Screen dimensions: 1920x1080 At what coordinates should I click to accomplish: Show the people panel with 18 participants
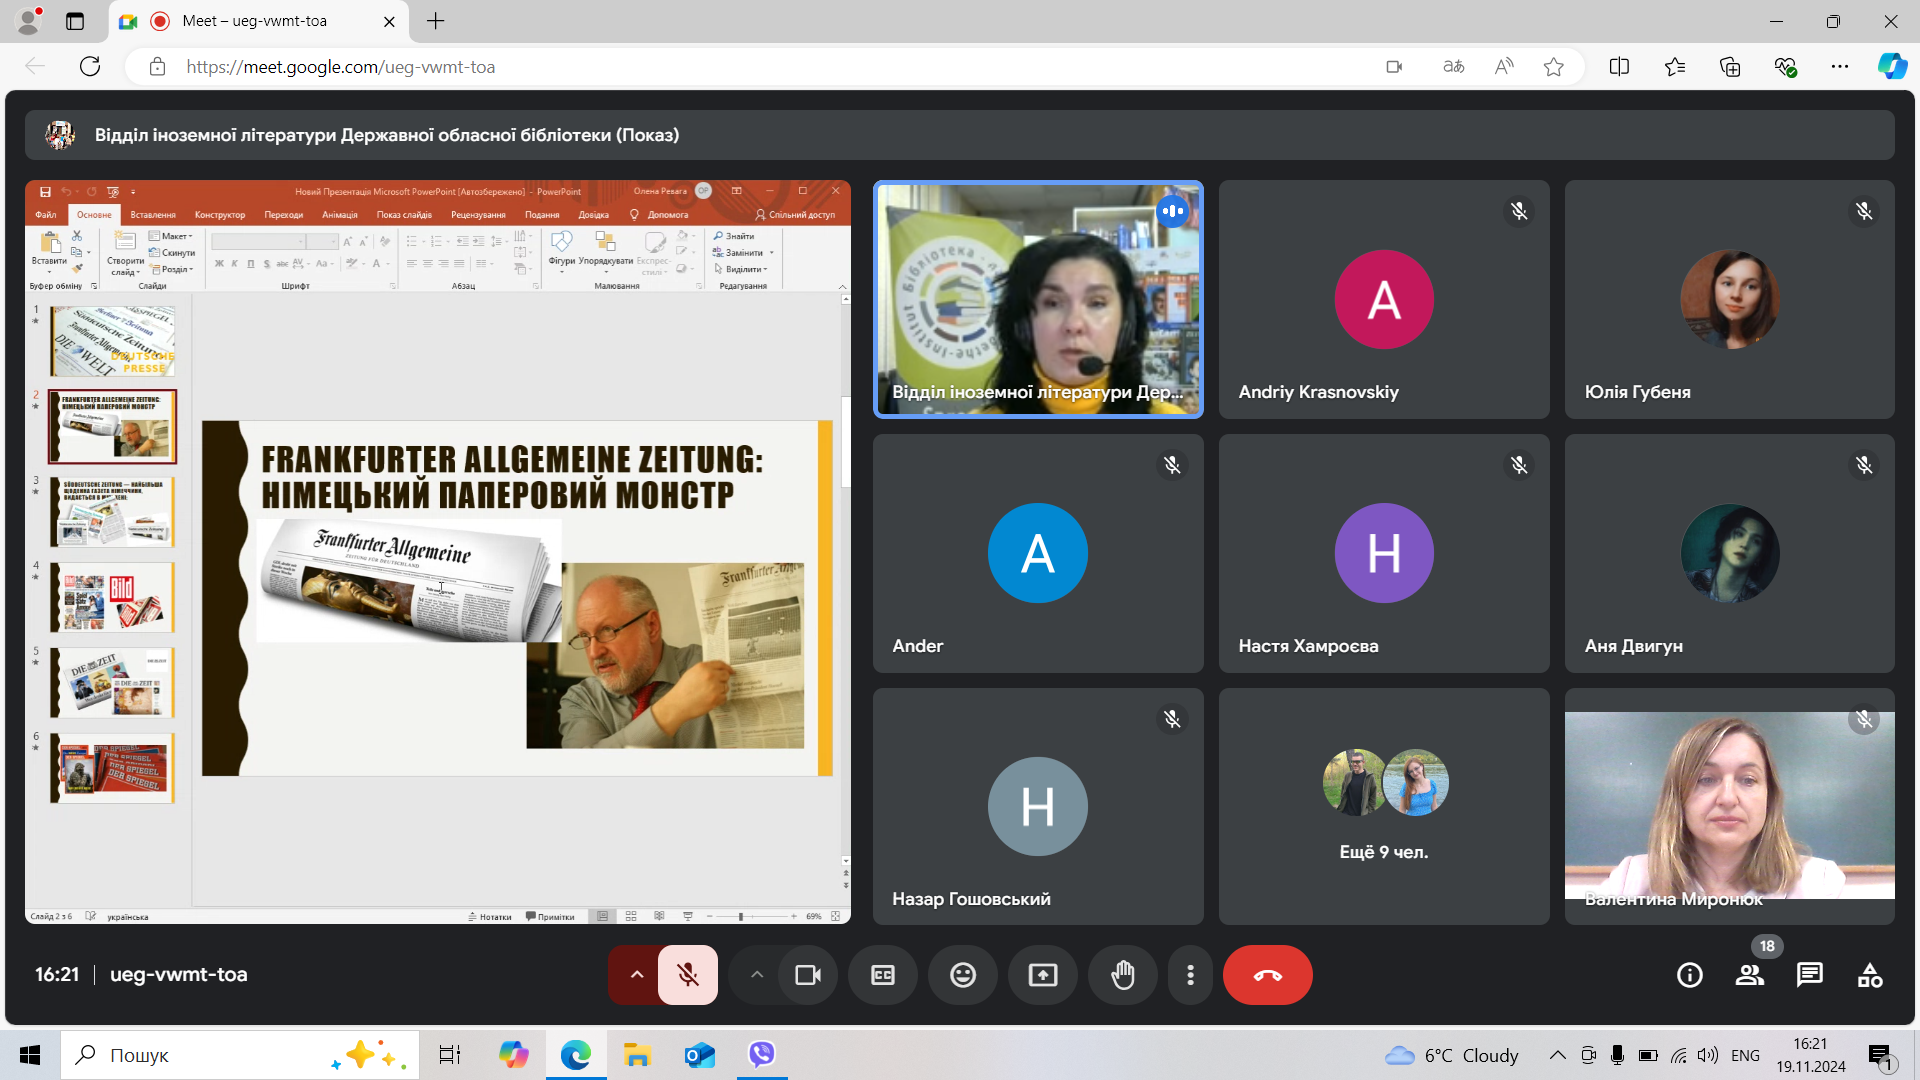pos(1750,975)
